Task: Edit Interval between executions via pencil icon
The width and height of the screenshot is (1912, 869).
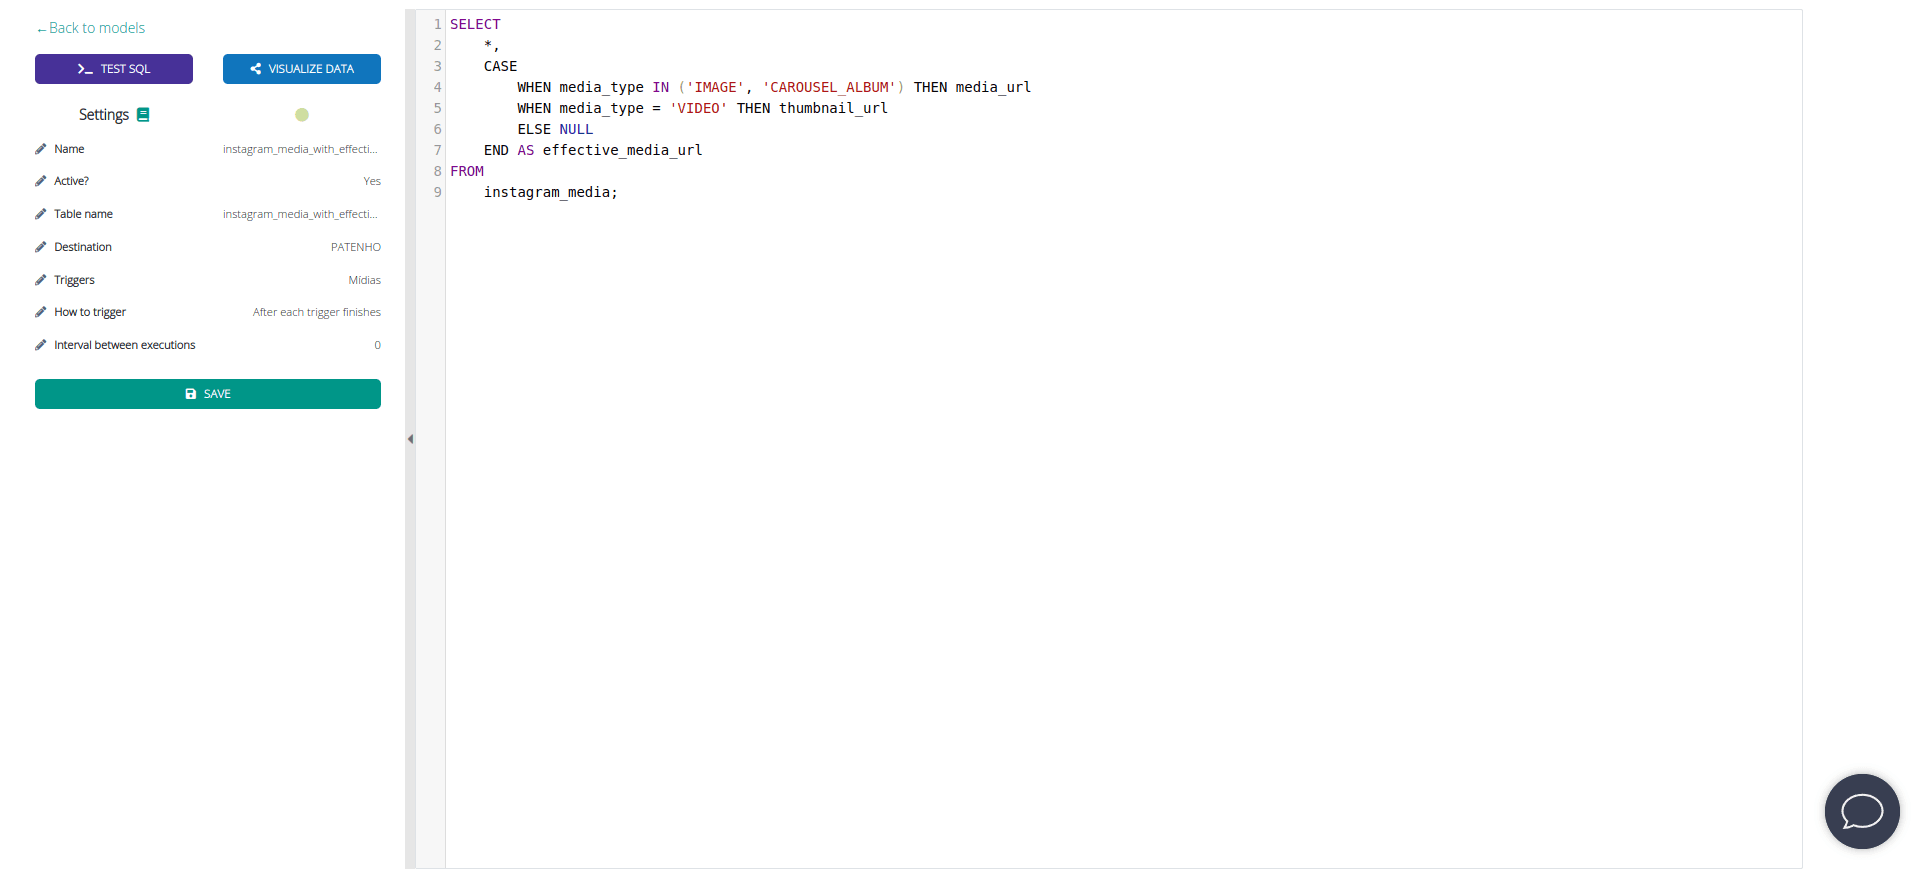Action: (41, 345)
